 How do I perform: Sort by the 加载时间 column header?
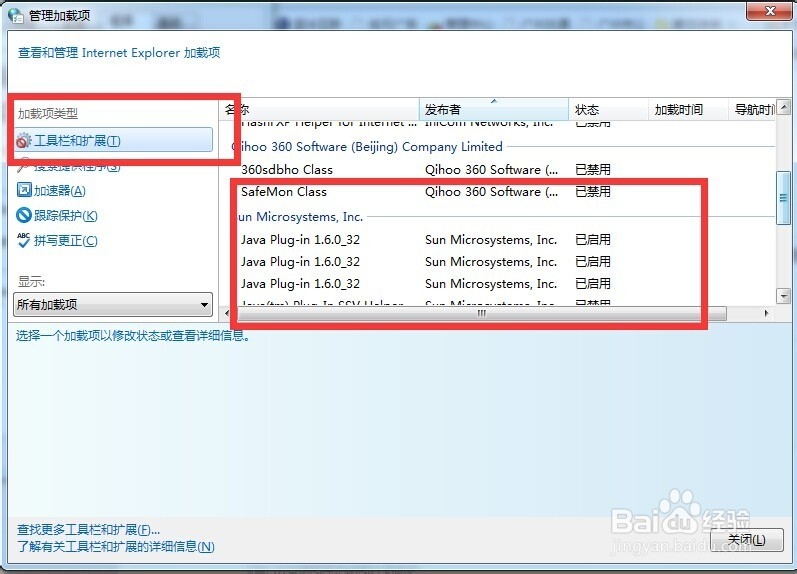click(x=688, y=109)
